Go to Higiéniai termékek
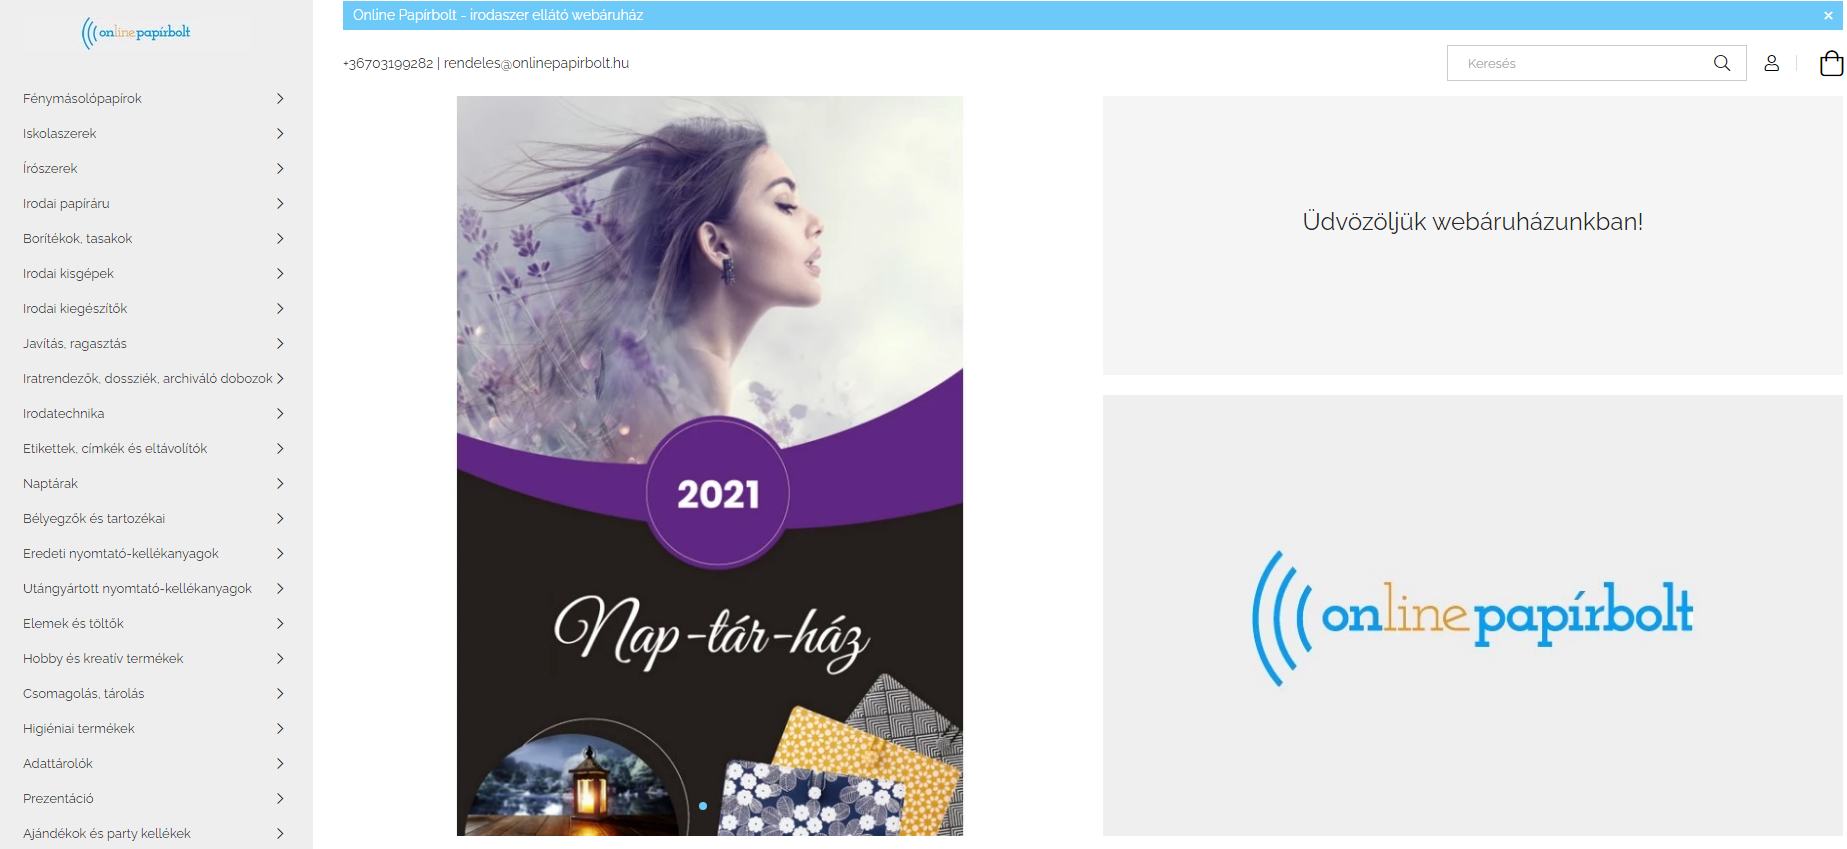The height and width of the screenshot is (849, 1847). (78, 728)
